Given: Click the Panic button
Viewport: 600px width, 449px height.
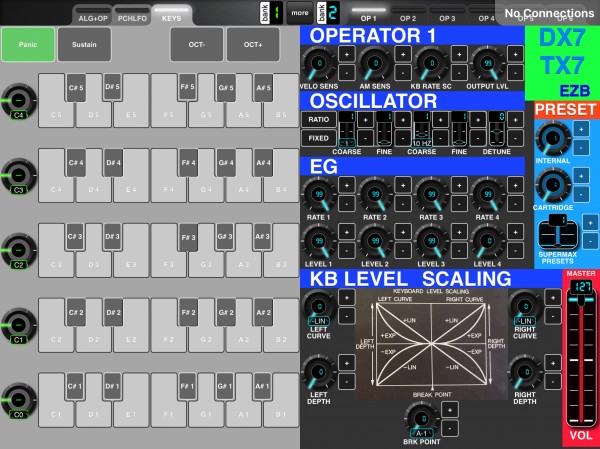Looking at the screenshot, I should [x=28, y=44].
